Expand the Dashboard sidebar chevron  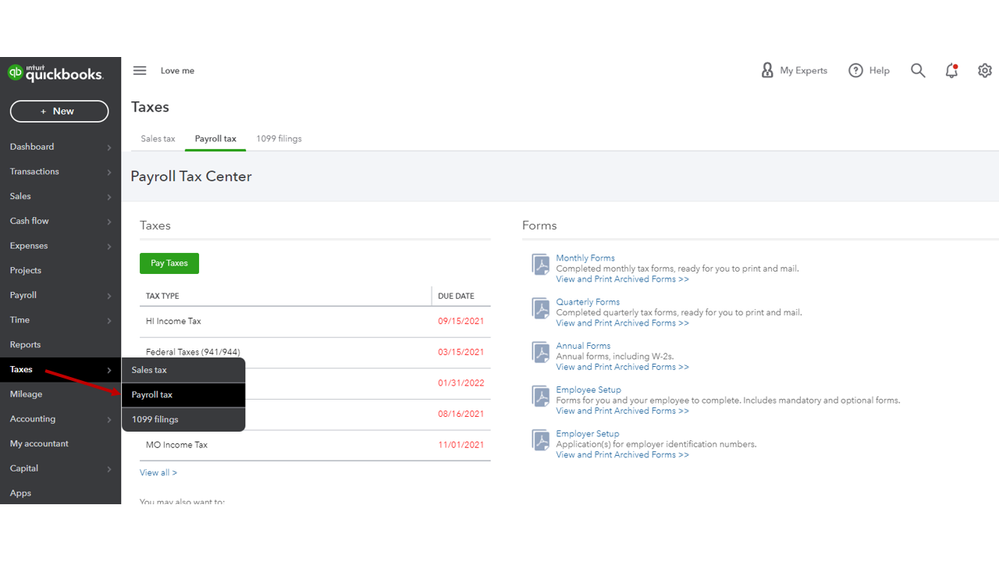point(109,148)
